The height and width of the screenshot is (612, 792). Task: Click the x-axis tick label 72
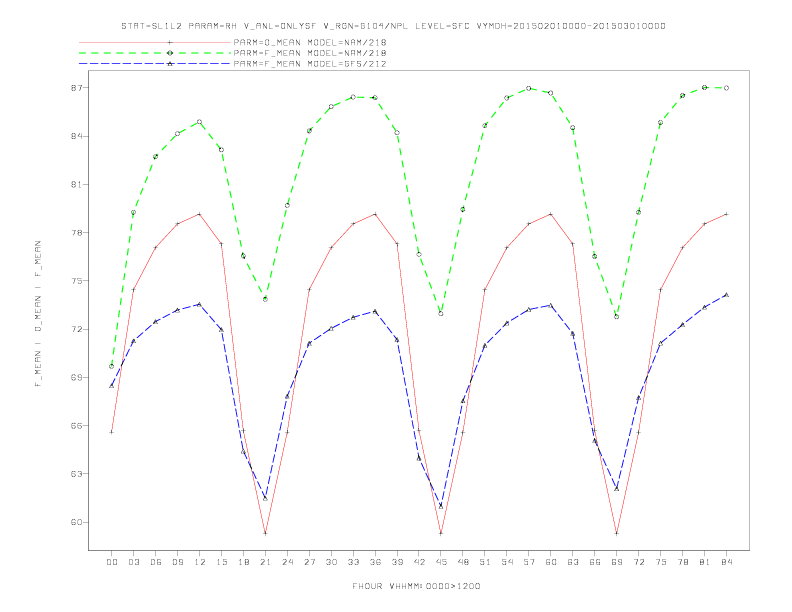point(638,562)
